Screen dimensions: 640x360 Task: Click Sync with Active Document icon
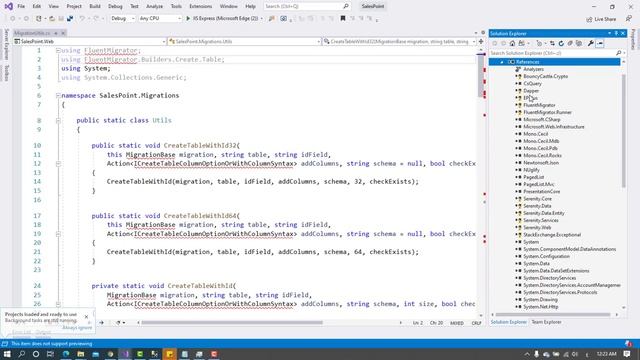[x=552, y=43]
